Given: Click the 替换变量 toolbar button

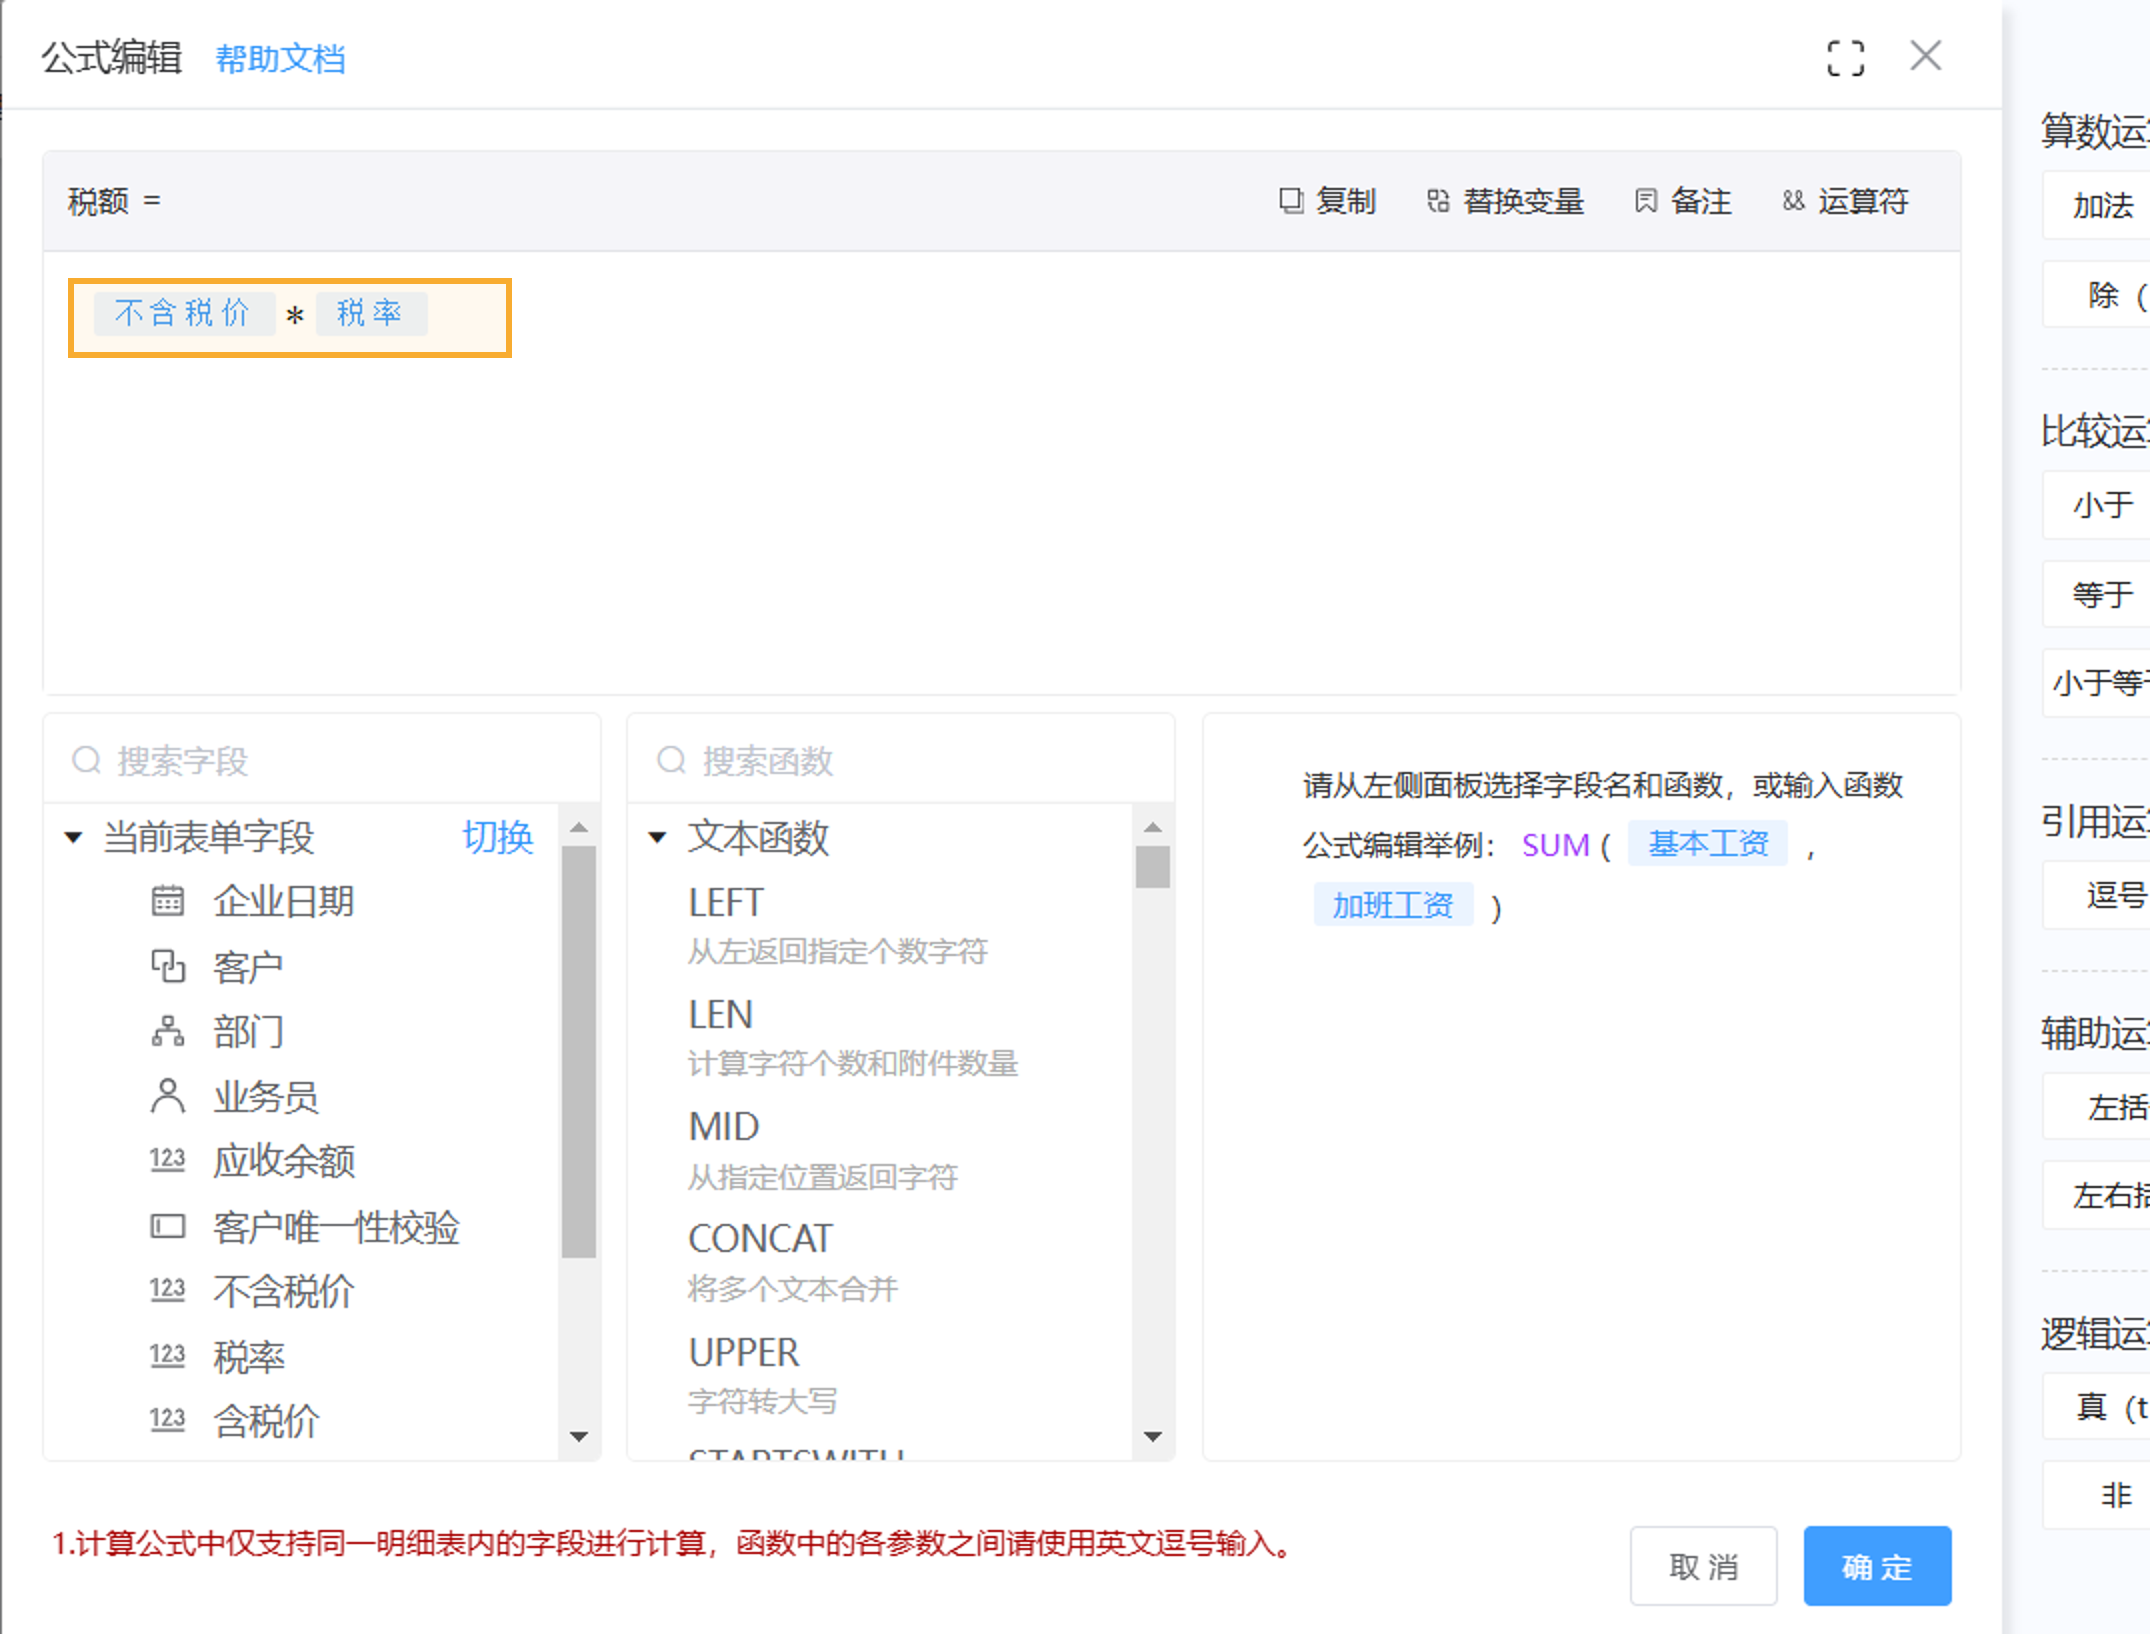Looking at the screenshot, I should point(1505,201).
